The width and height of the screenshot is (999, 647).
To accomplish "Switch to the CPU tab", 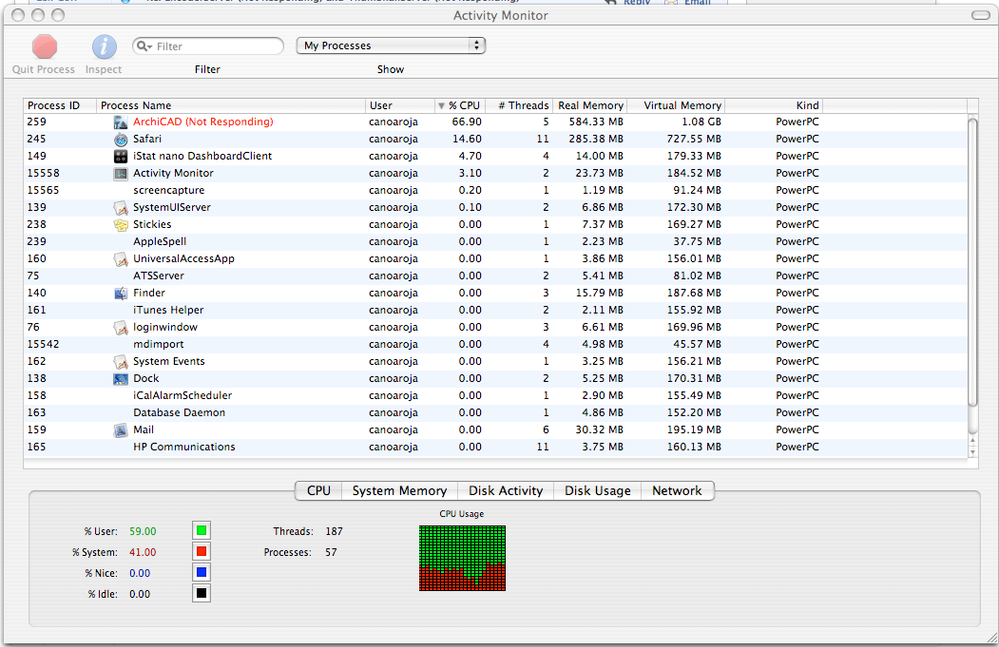I will pyautogui.click(x=319, y=491).
